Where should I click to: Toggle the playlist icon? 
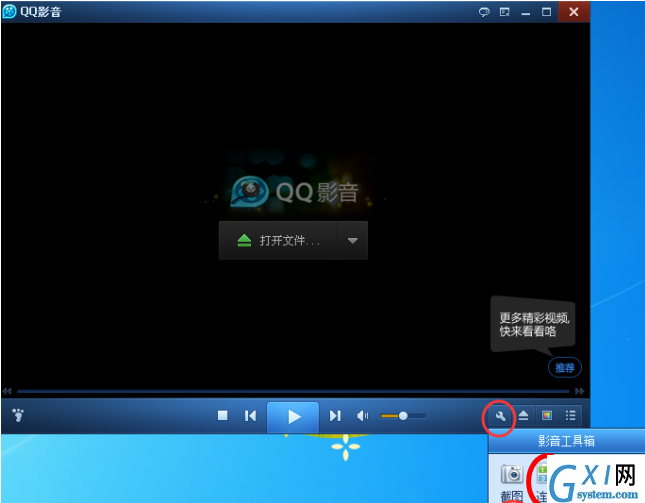(571, 415)
